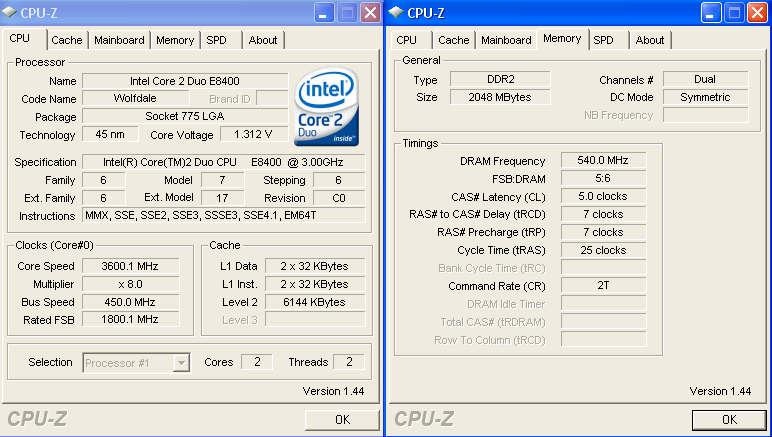772x437 pixels.
Task: Click the Command Rate value 2T
Action: 604,285
